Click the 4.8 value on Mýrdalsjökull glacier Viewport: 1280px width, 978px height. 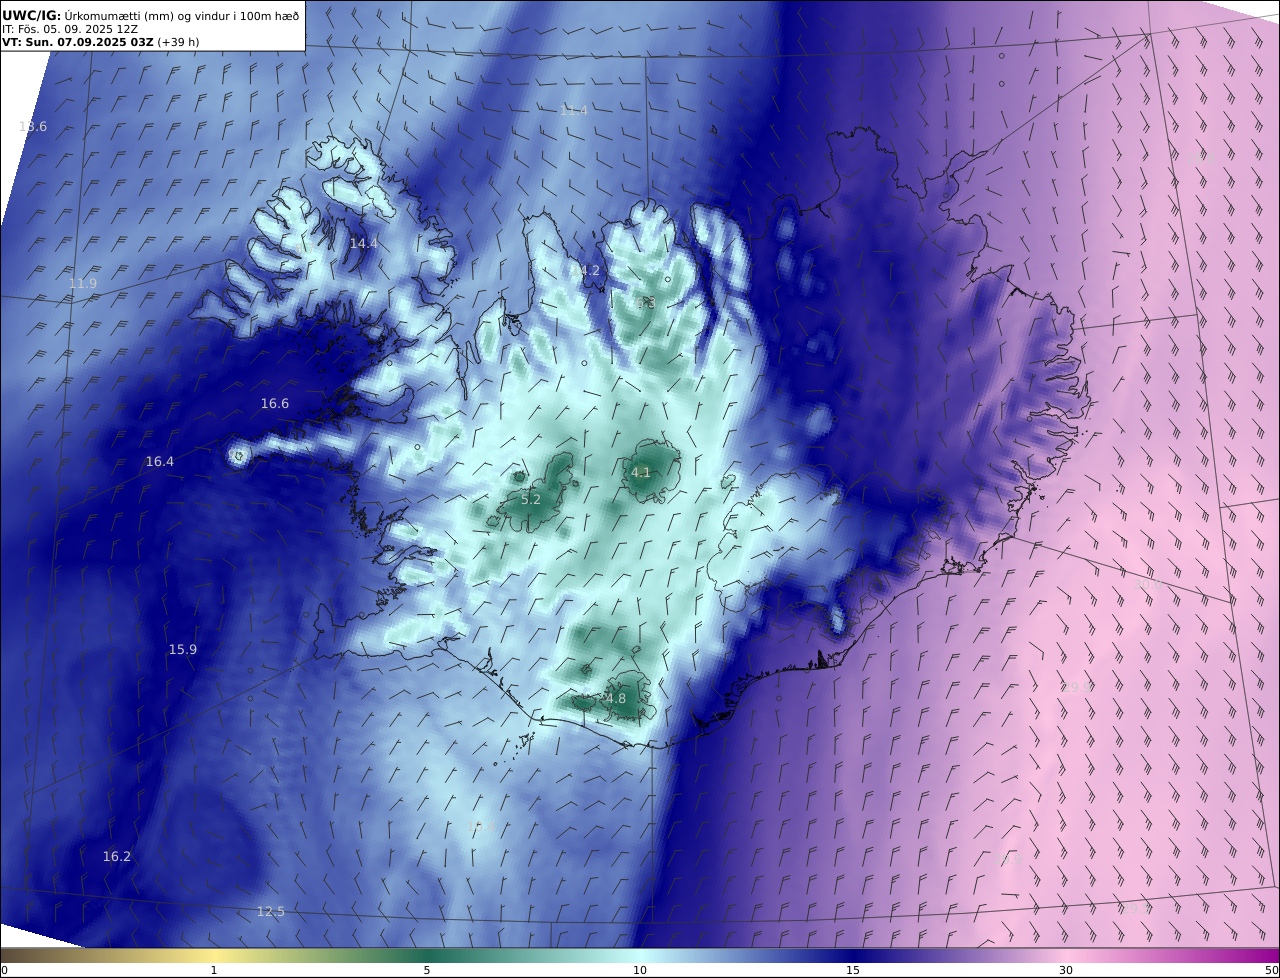click(616, 699)
